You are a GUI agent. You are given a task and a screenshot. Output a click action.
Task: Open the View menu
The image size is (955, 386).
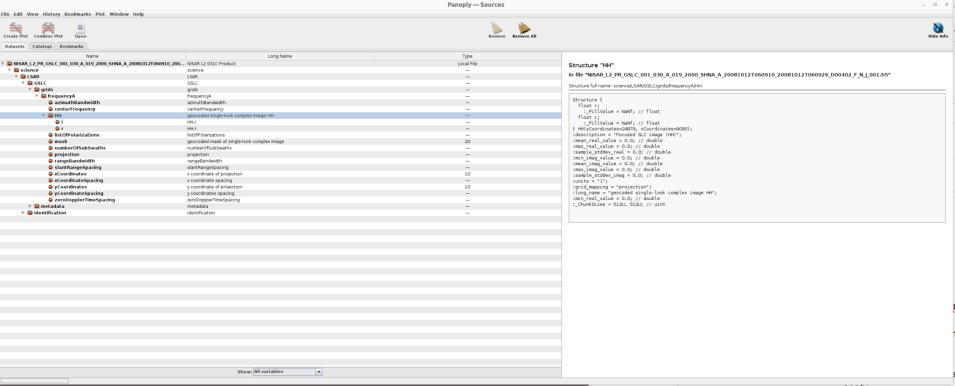32,14
